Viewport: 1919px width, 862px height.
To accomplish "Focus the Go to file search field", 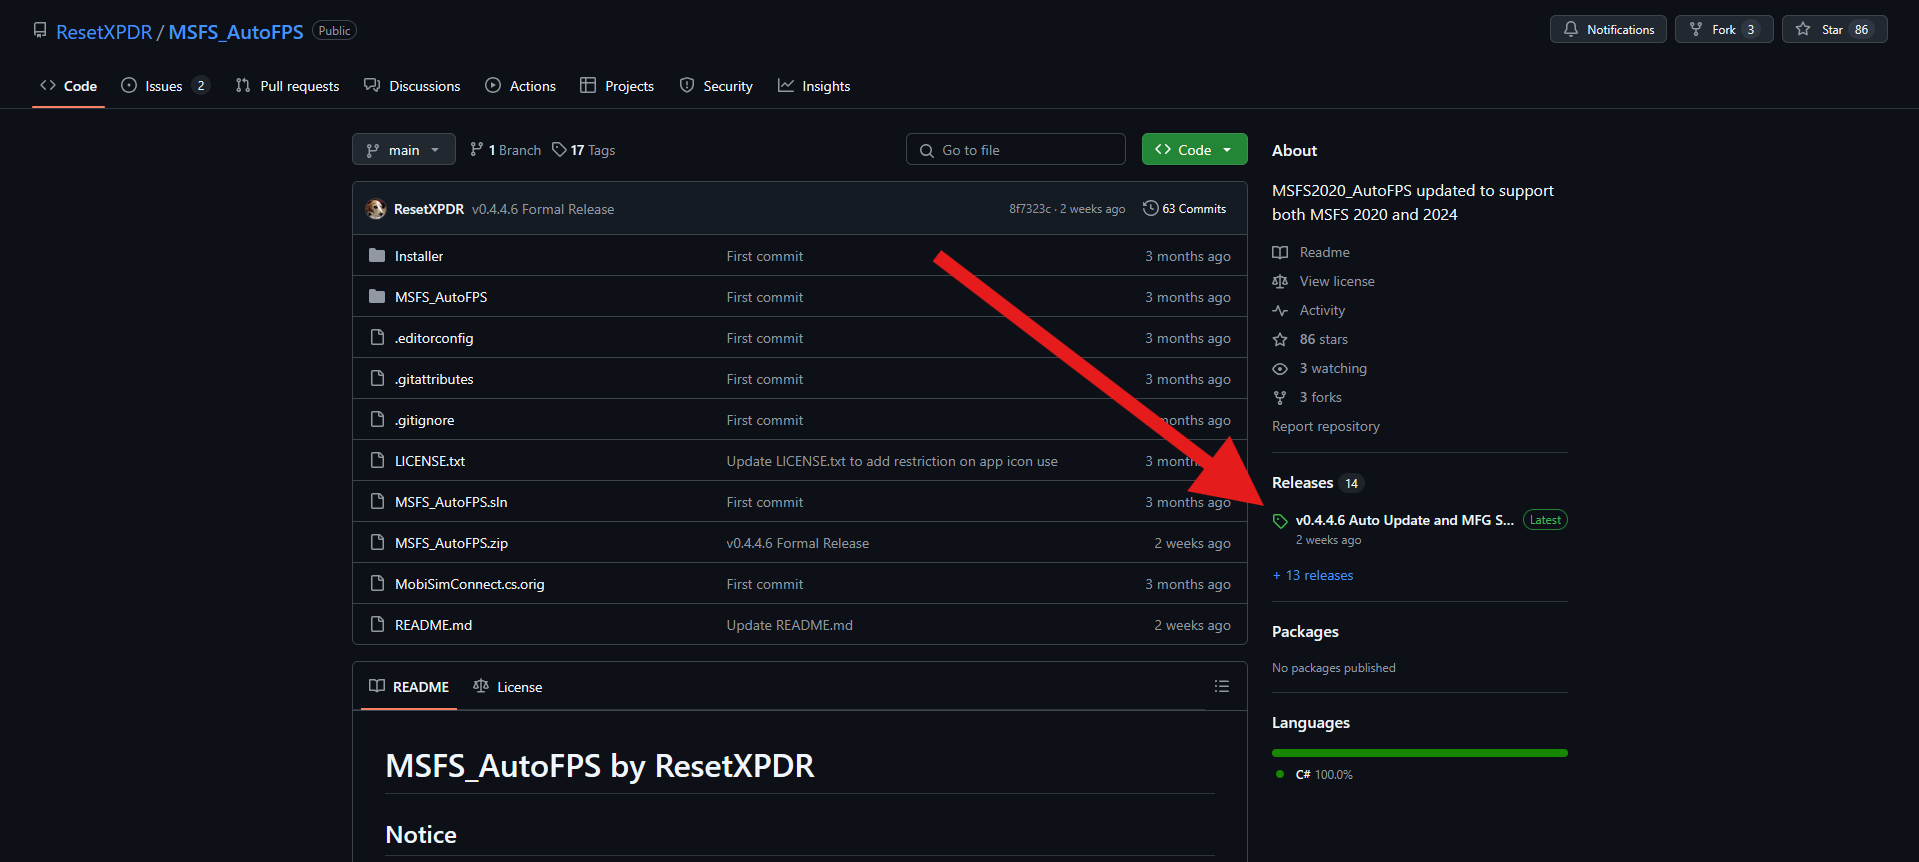I will click(x=1016, y=150).
